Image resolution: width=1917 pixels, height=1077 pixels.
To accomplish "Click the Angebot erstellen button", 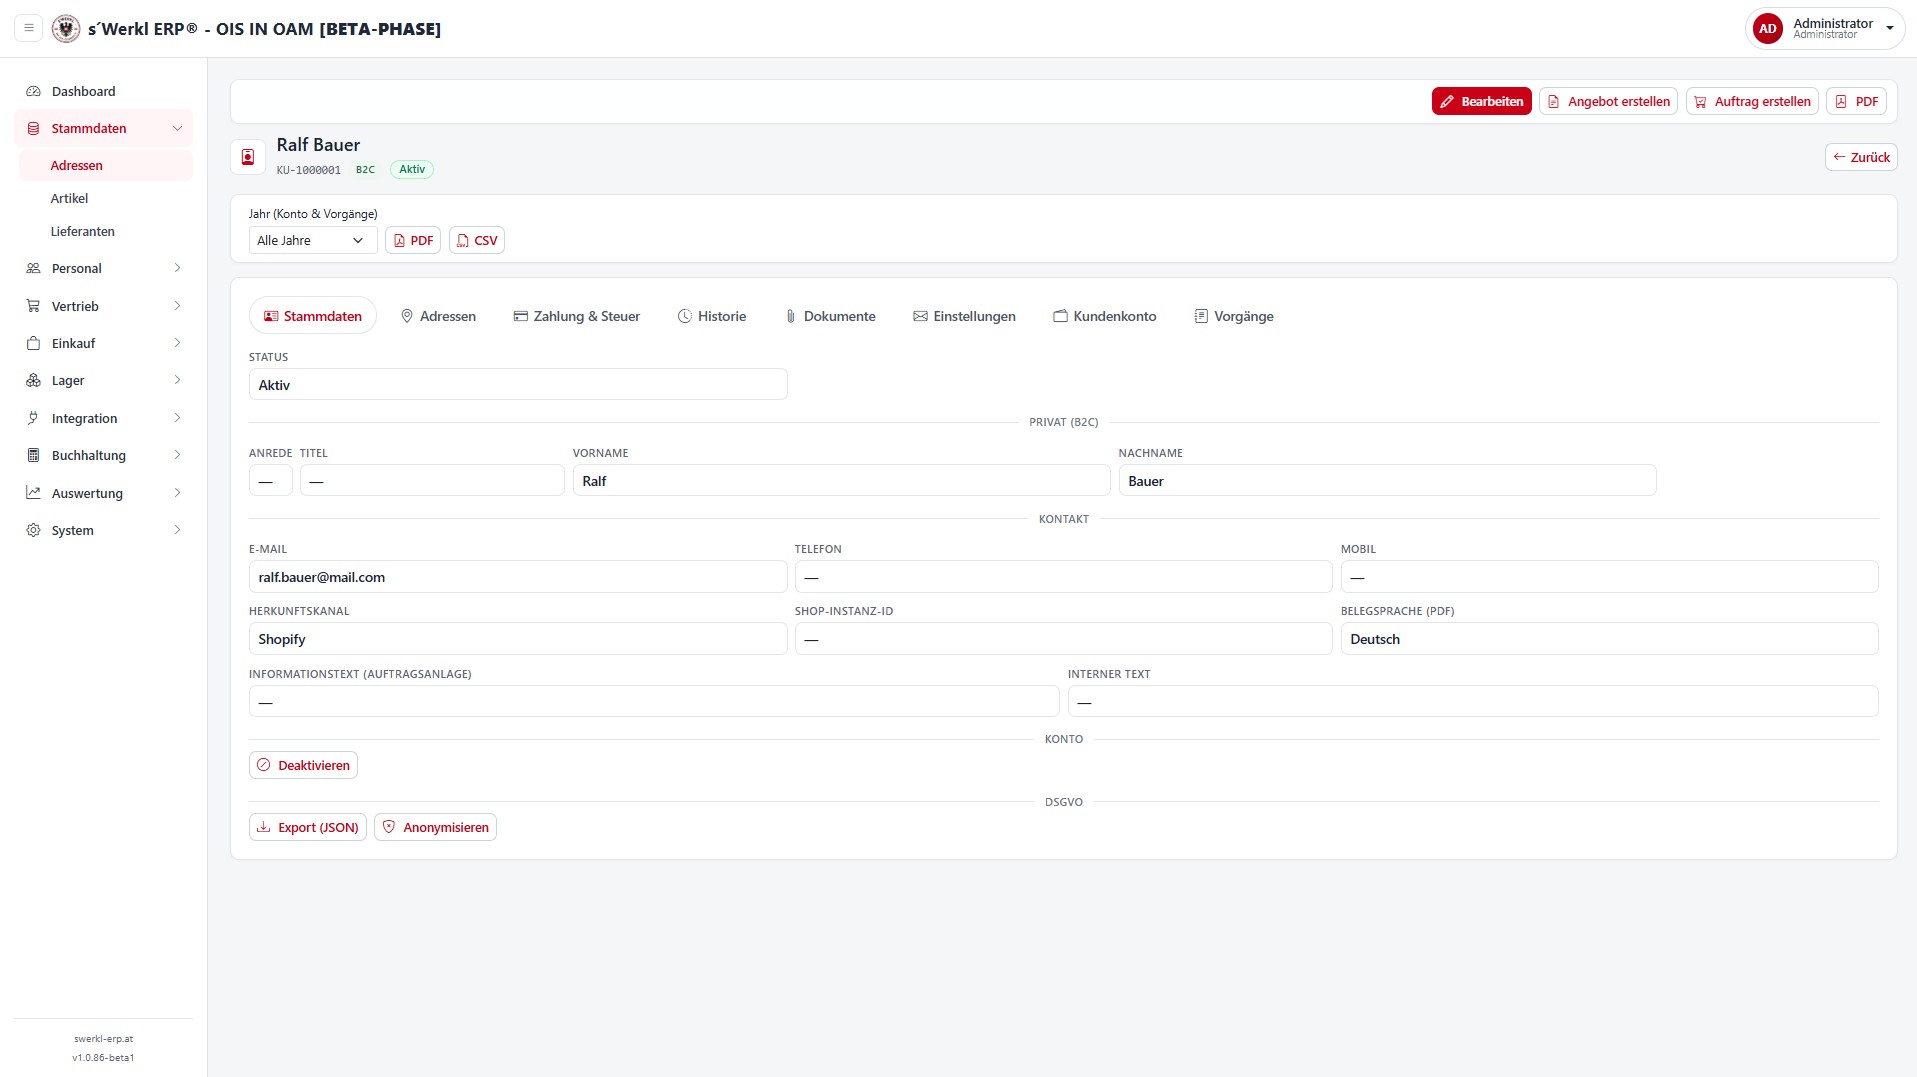I will pos(1608,101).
